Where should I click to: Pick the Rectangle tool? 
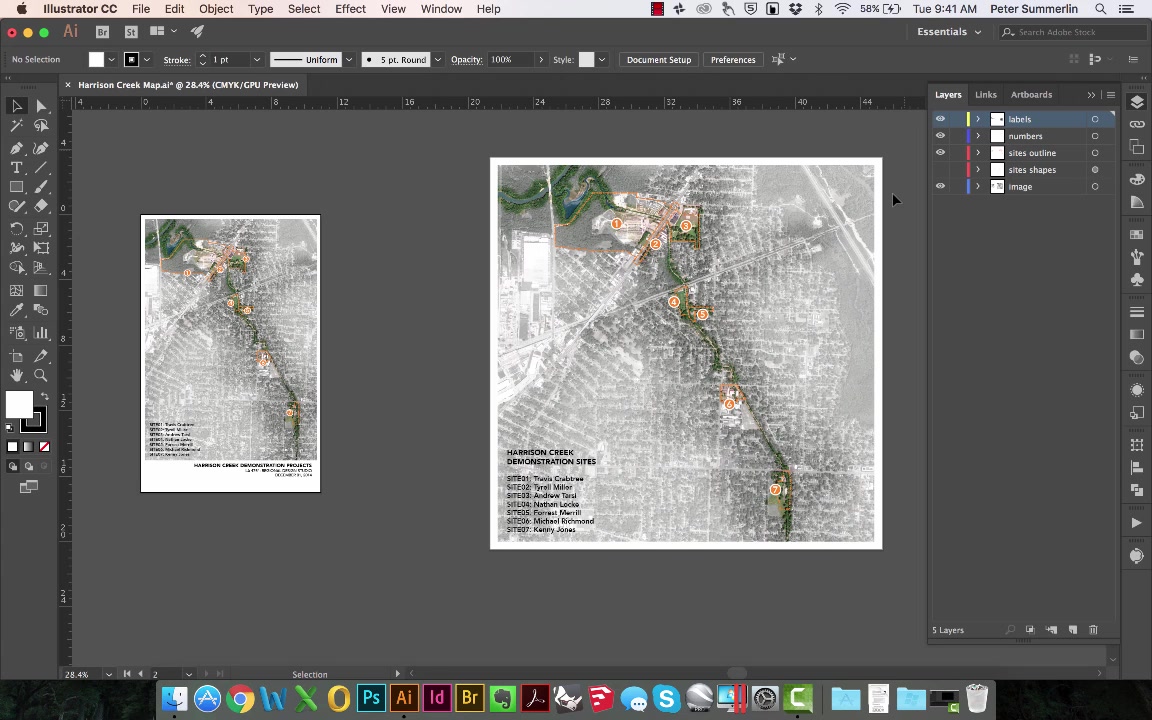pos(17,185)
